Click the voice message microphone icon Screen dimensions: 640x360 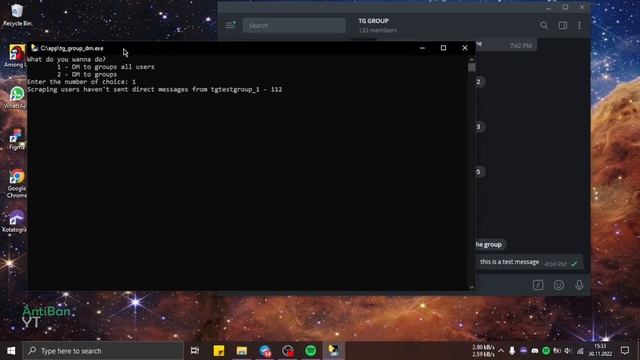[579, 285]
